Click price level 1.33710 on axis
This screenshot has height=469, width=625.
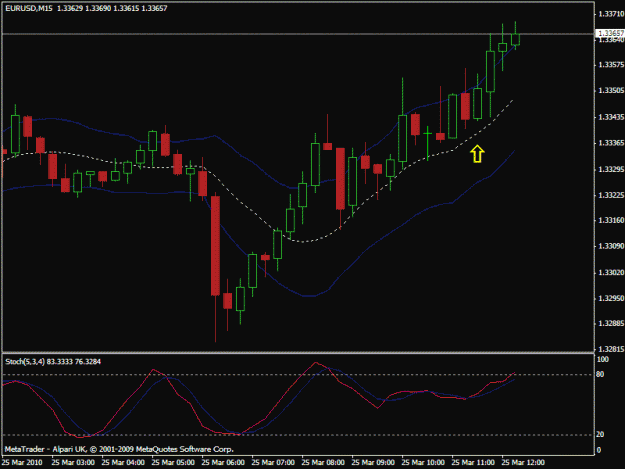click(x=611, y=14)
